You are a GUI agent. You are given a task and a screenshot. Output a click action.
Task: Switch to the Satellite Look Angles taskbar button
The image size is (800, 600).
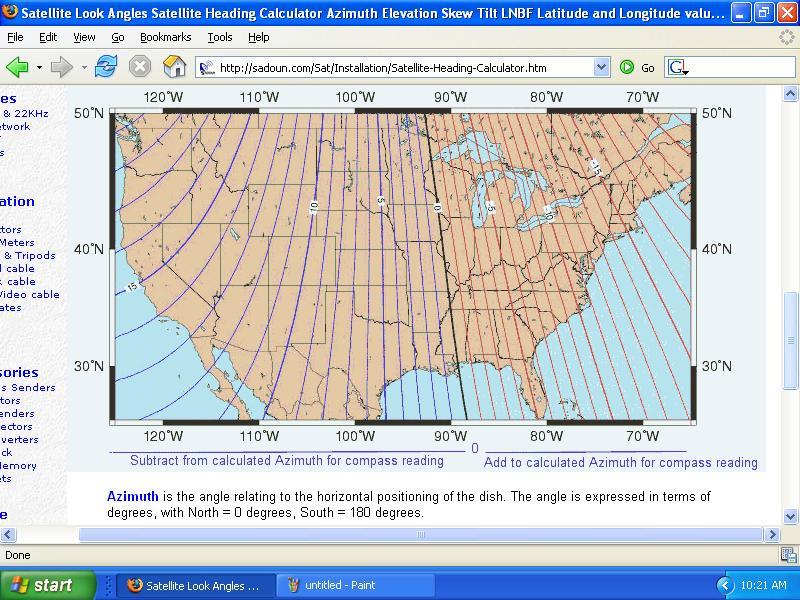[196, 585]
